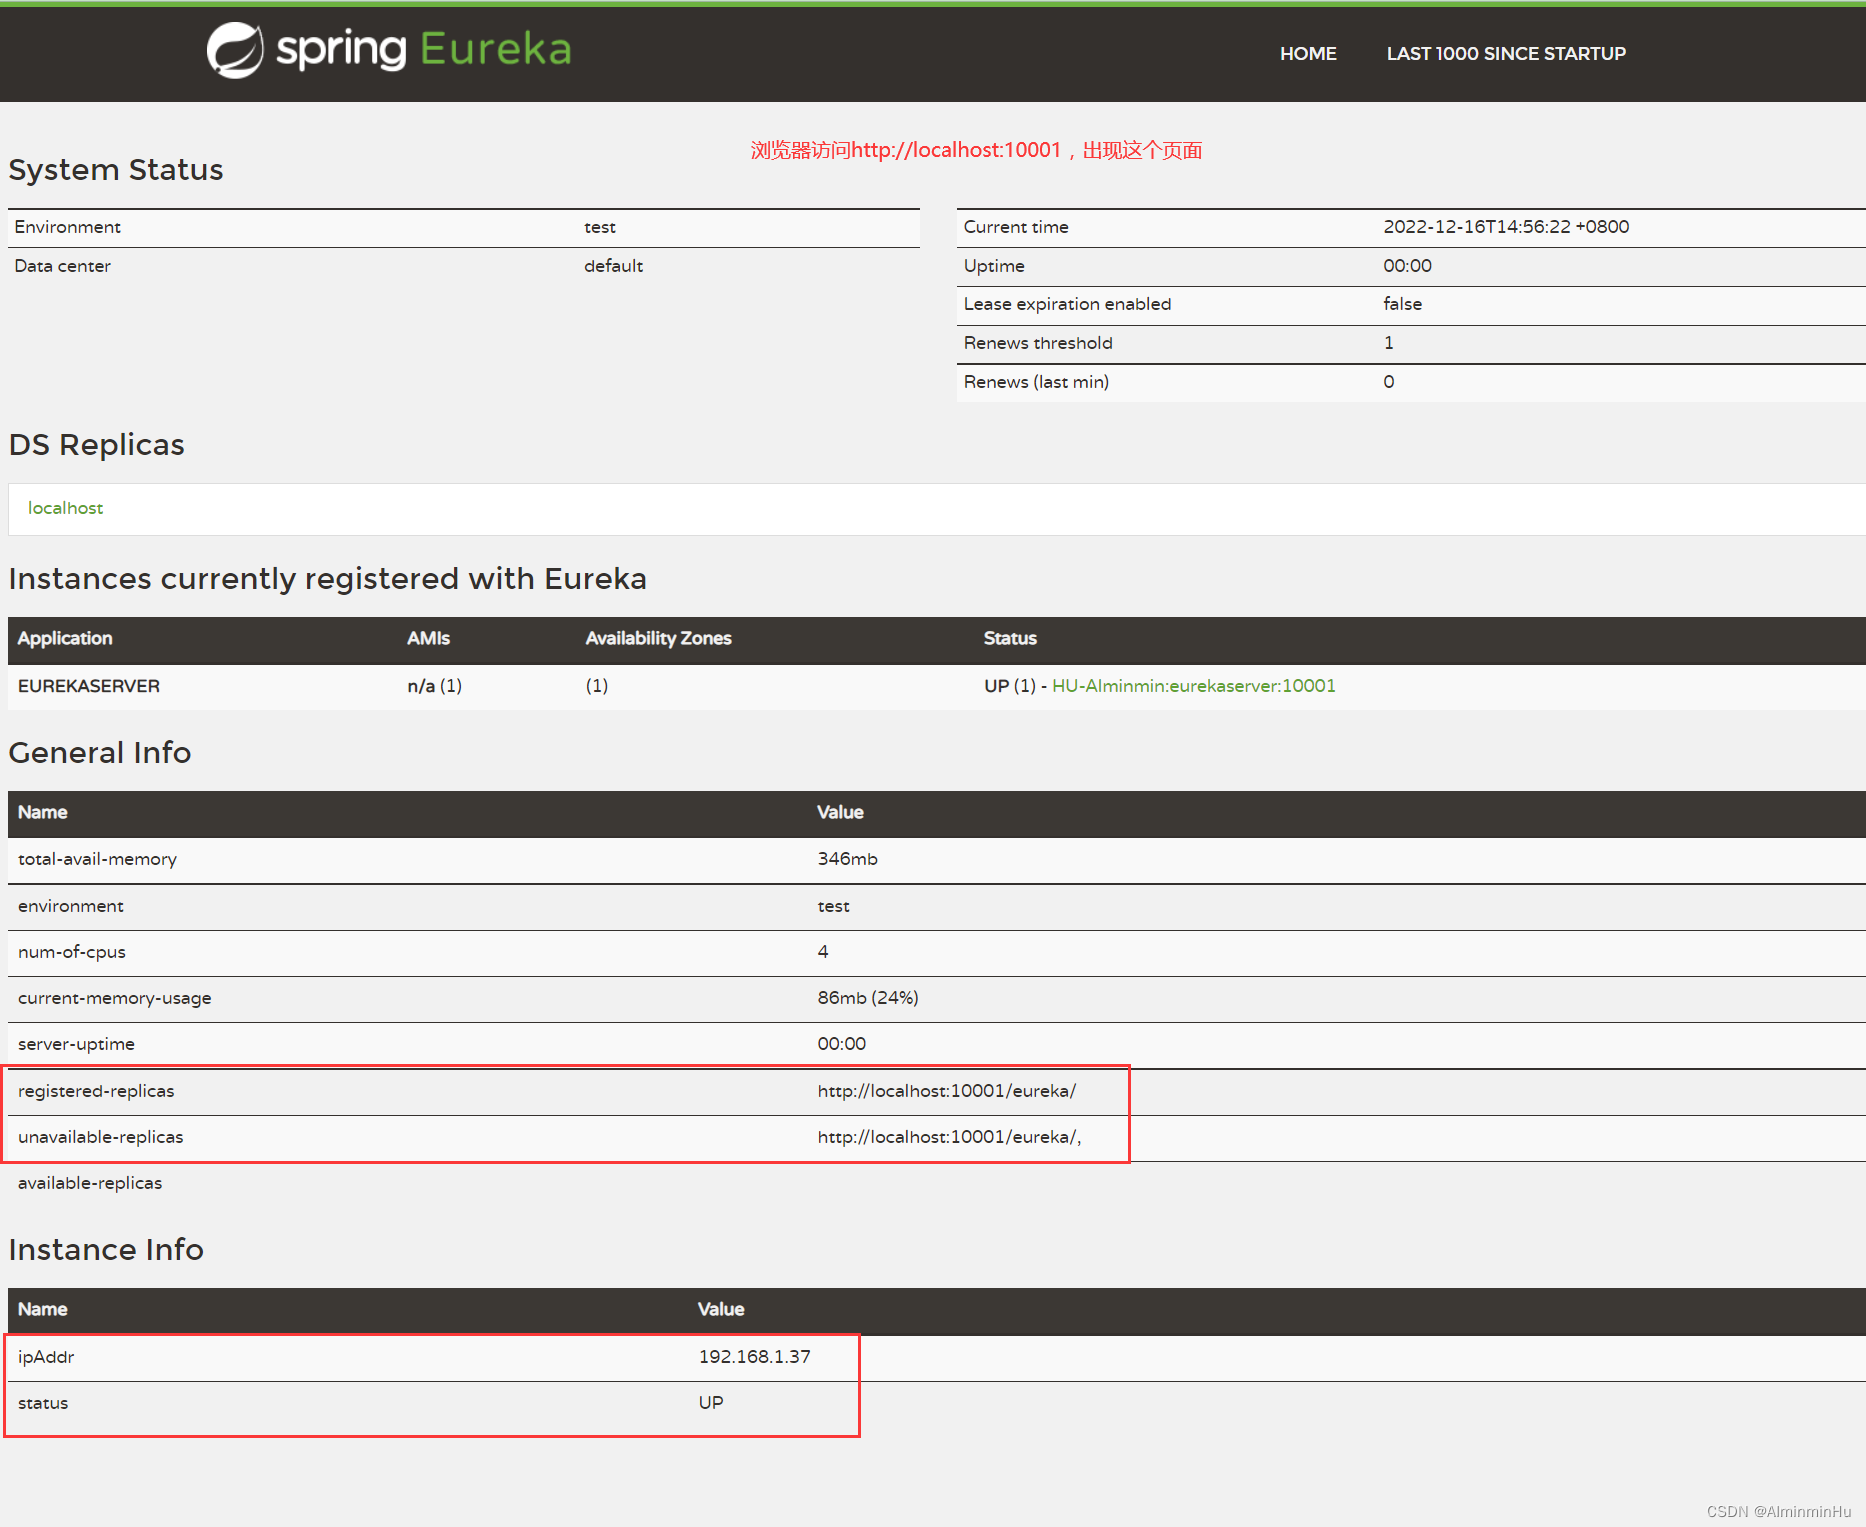The width and height of the screenshot is (1866, 1527).
Task: Click the Uptime value 00:00
Action: 1408,266
